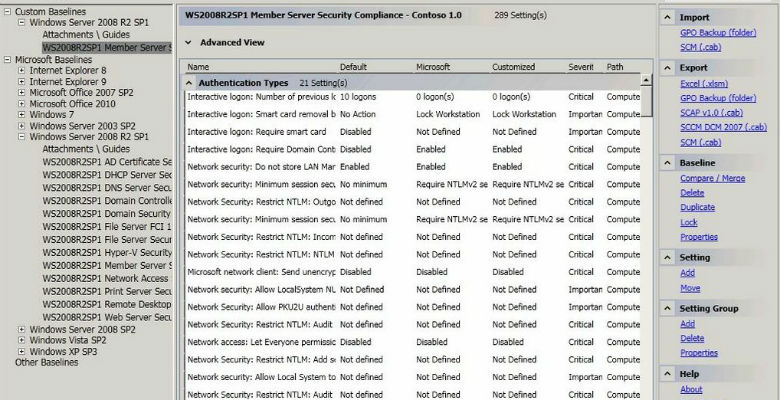Screen dimensions: 780x400
Task: Collapse the Setting actions section
Action: click(668, 257)
